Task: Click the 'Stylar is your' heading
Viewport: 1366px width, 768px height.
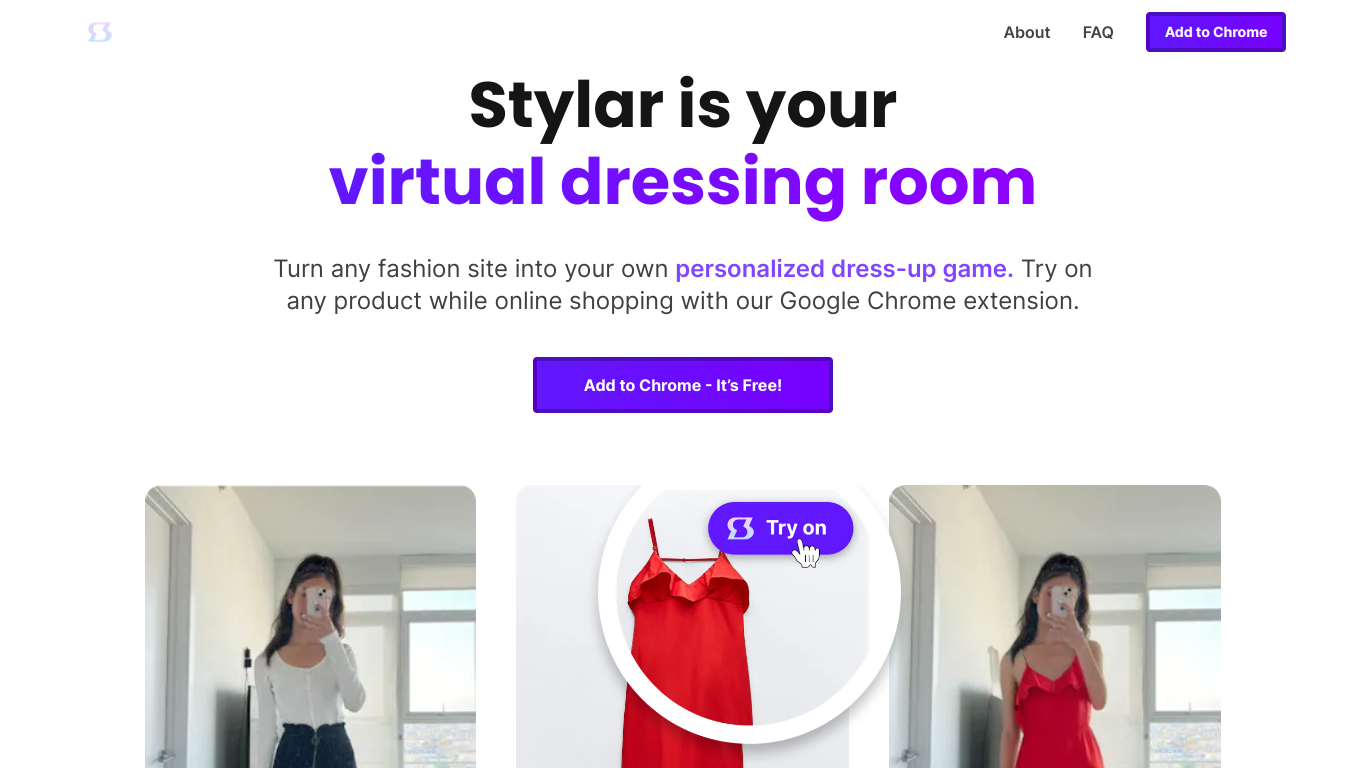Action: (x=682, y=104)
